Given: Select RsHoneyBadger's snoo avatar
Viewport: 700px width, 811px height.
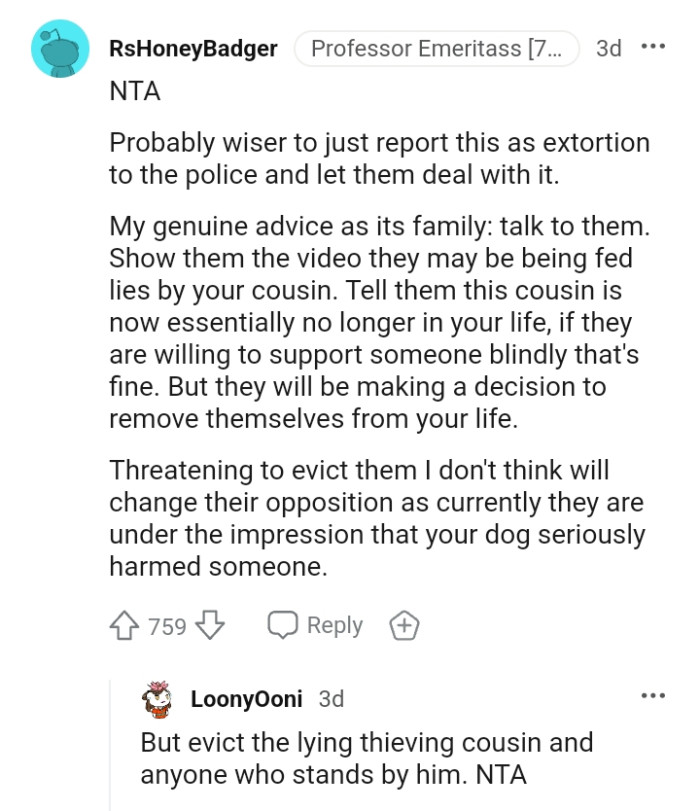Looking at the screenshot, I should [58, 47].
